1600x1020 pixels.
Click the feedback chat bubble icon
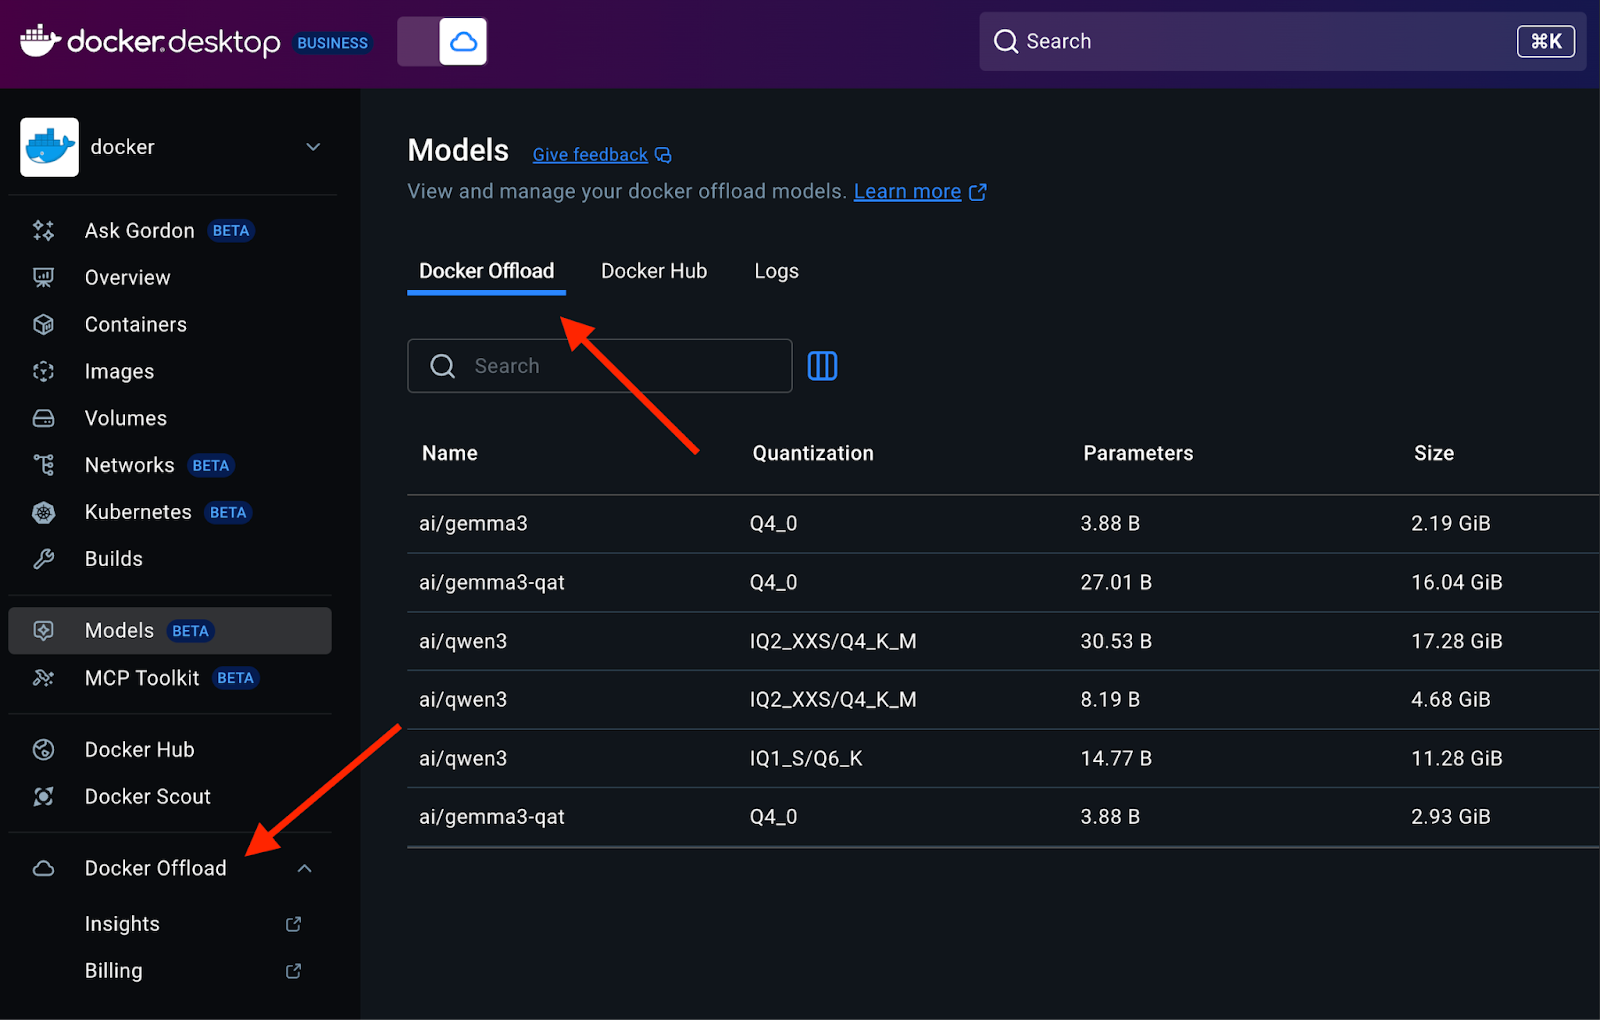(663, 155)
